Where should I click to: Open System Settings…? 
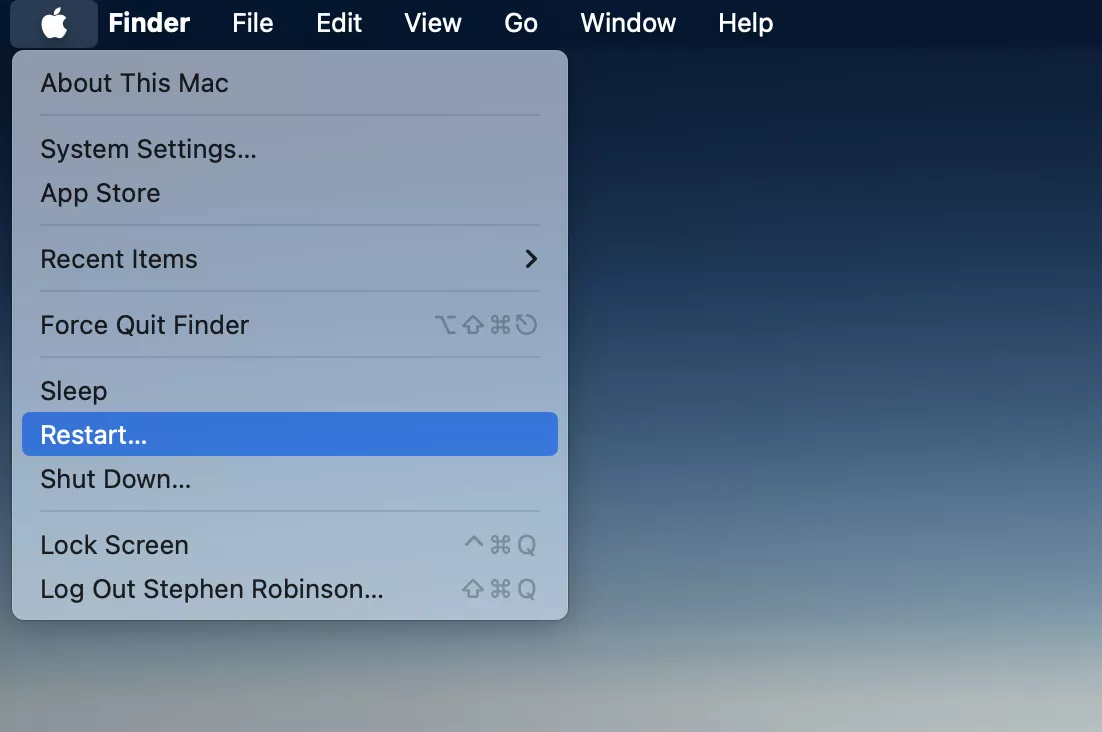(290, 149)
